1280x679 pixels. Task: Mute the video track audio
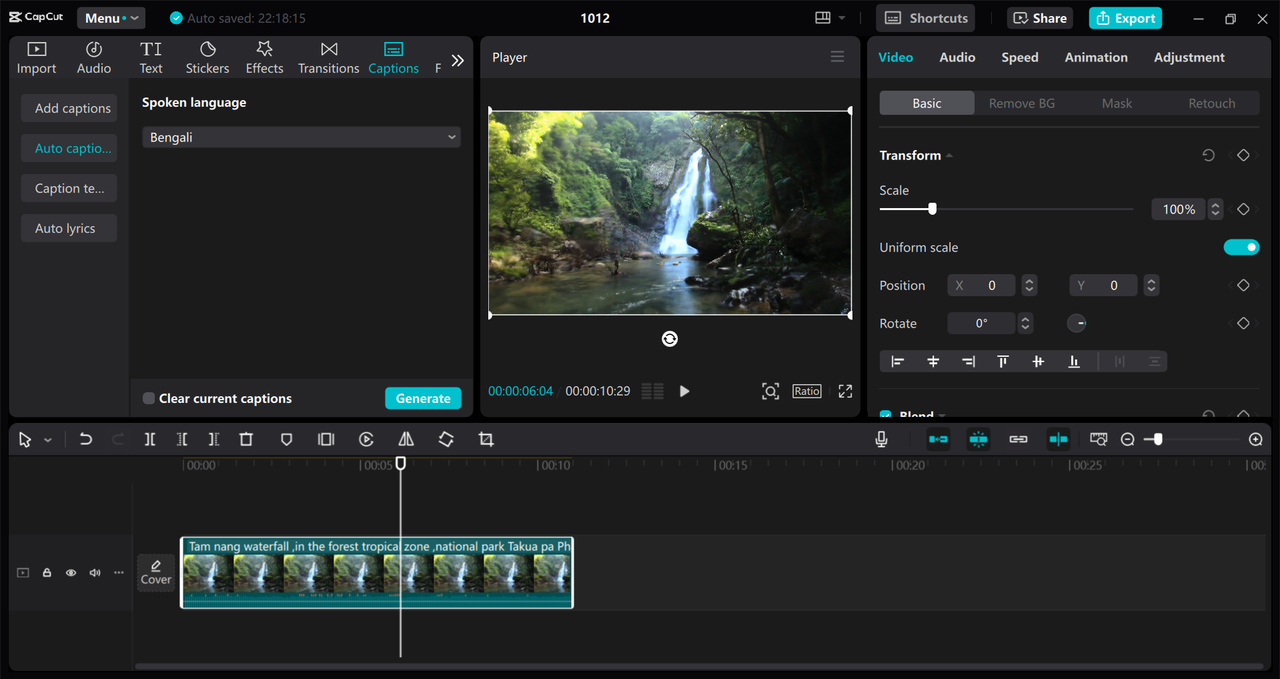pyautogui.click(x=95, y=573)
